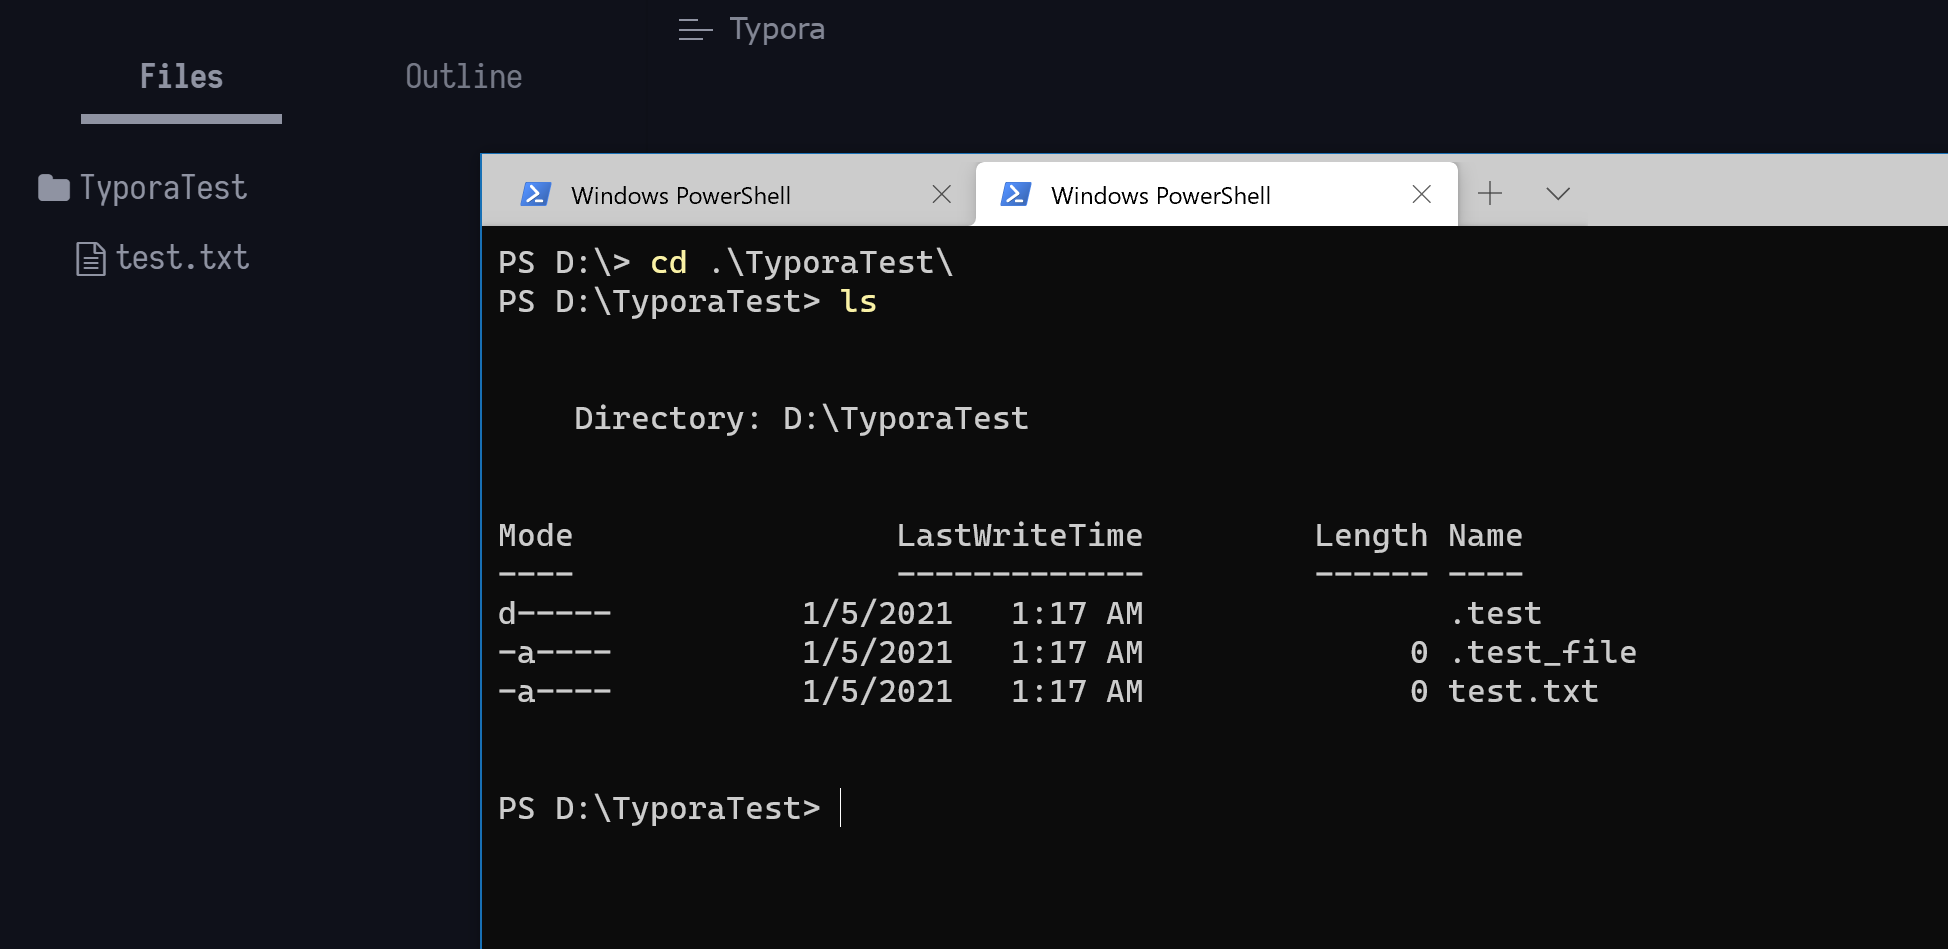Close the first Windows PowerShell tab
Screen dimensions: 1948x949
(941, 195)
